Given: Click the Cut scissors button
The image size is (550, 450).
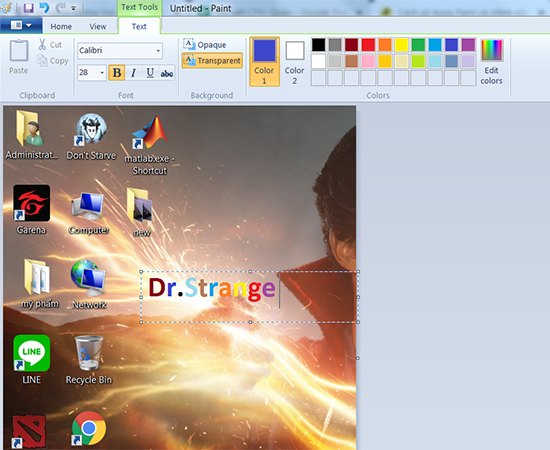Looking at the screenshot, I should coord(50,45).
